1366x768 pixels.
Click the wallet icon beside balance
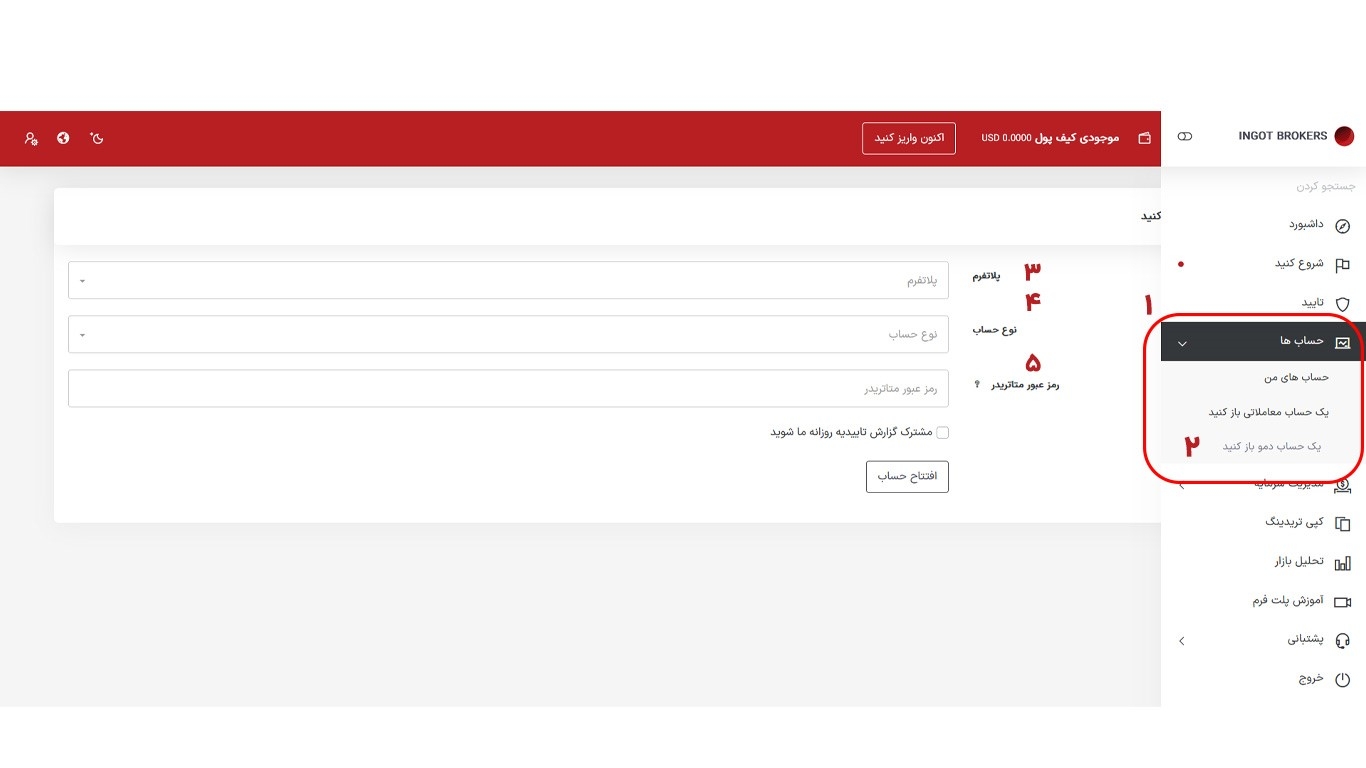pyautogui.click(x=1144, y=138)
